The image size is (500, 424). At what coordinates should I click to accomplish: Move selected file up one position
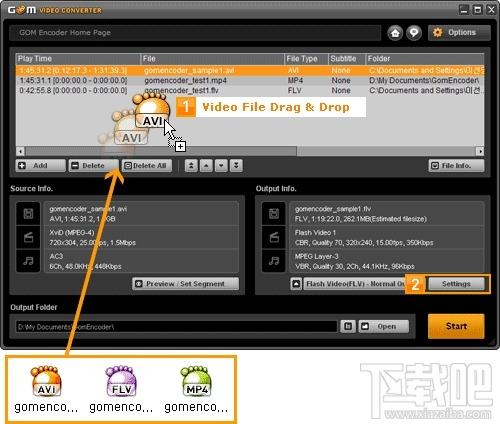[206, 166]
